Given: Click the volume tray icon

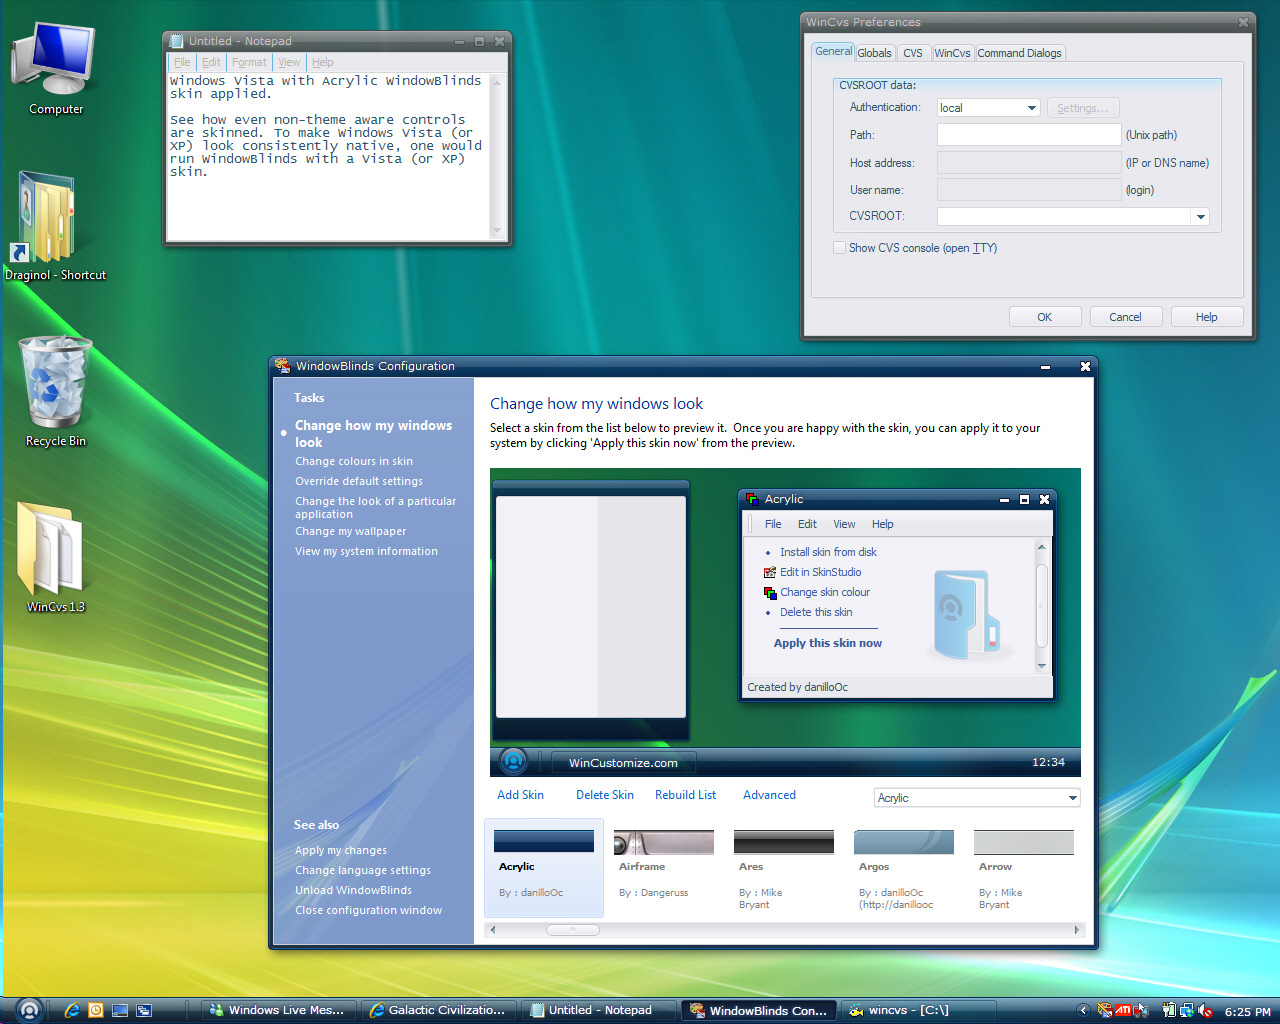Looking at the screenshot, I should pos(1205,1011).
